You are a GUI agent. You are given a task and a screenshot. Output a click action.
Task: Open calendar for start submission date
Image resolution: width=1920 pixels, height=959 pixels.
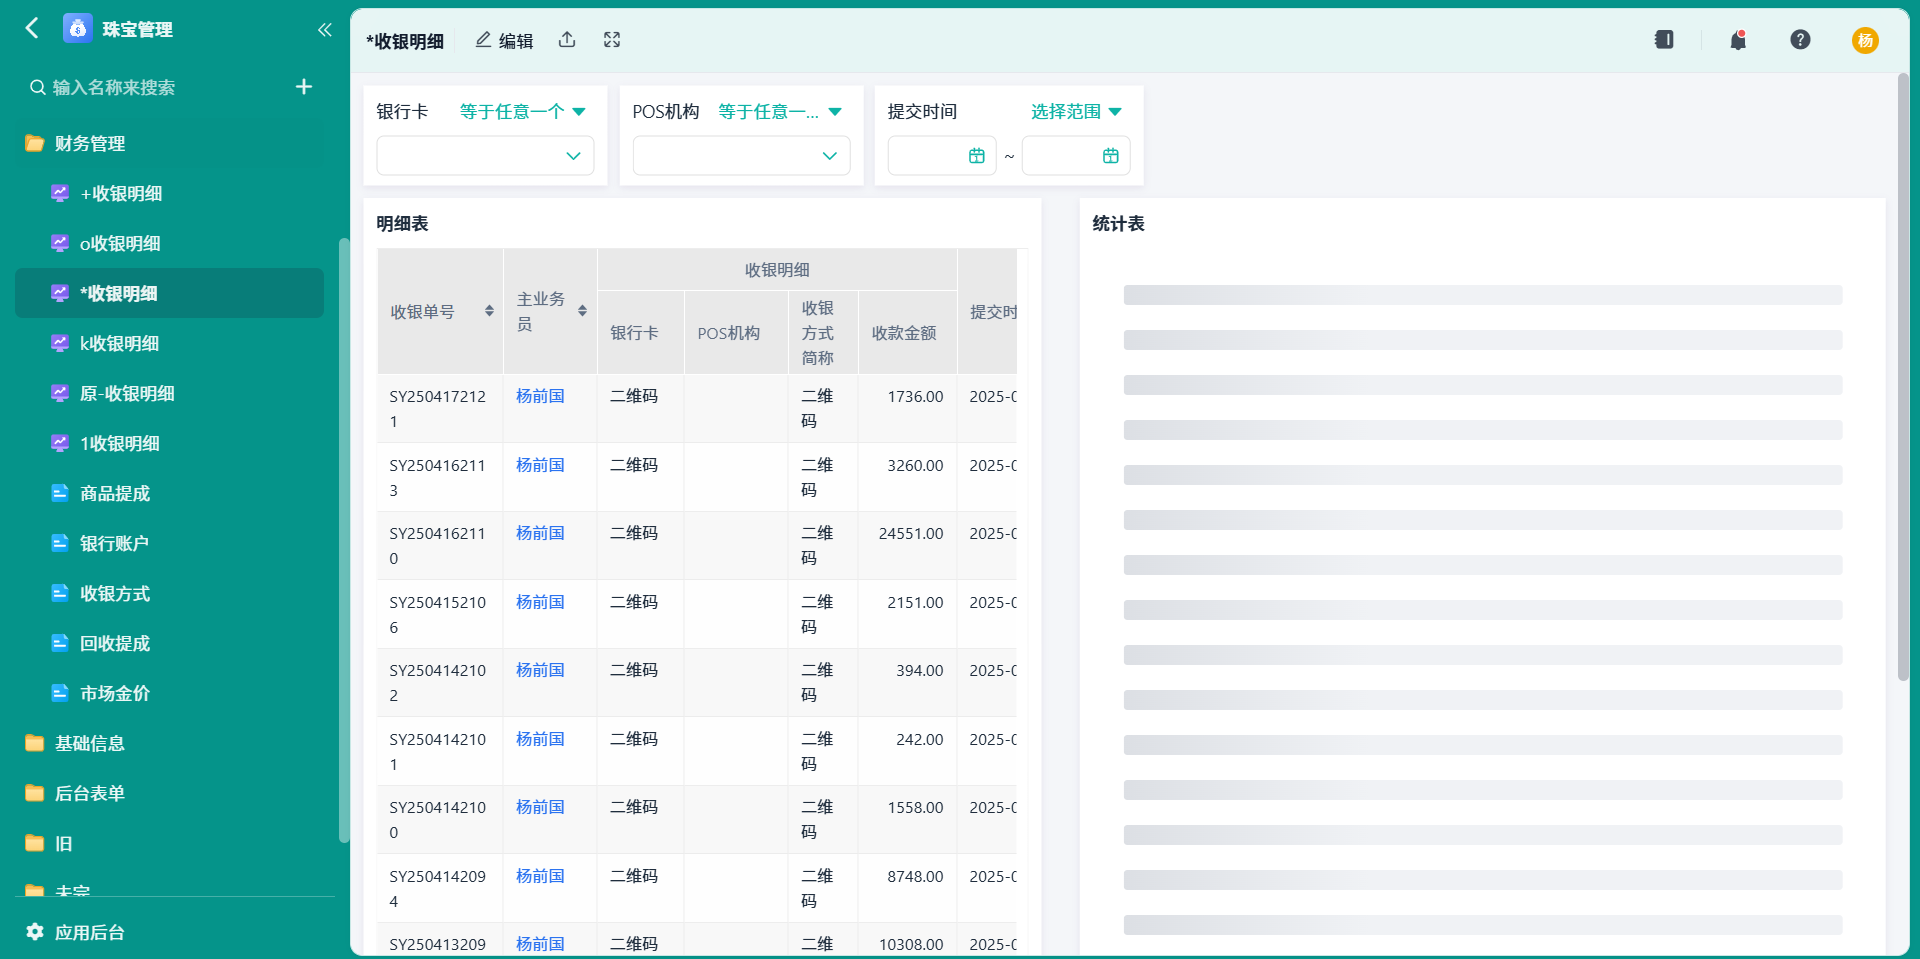(977, 156)
